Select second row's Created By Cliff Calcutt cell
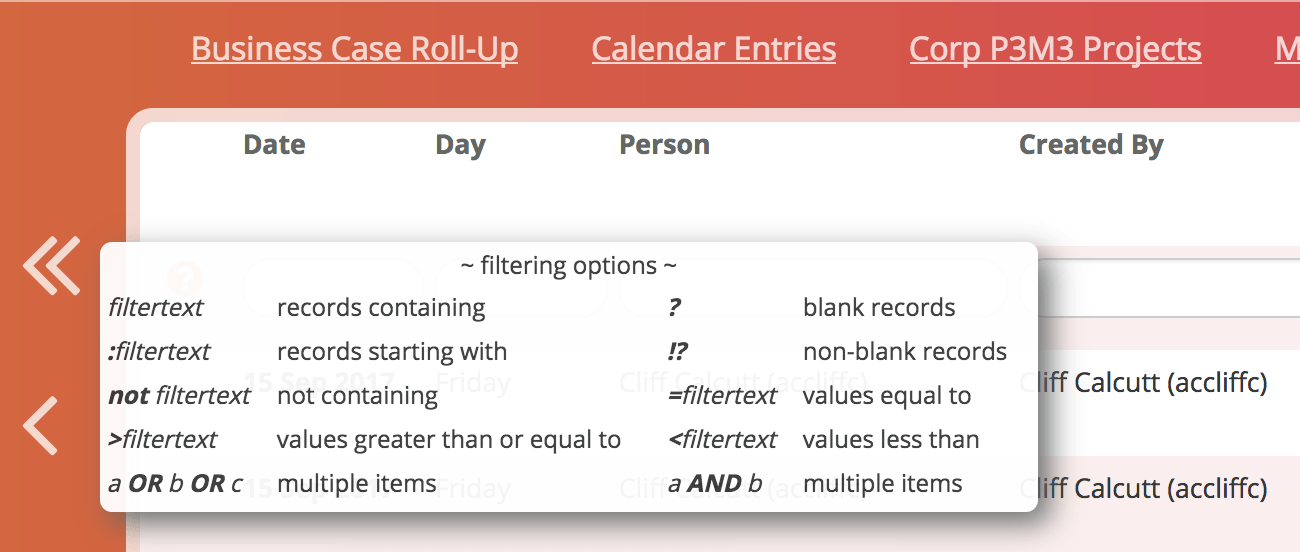Image resolution: width=1300 pixels, height=552 pixels. point(1143,488)
